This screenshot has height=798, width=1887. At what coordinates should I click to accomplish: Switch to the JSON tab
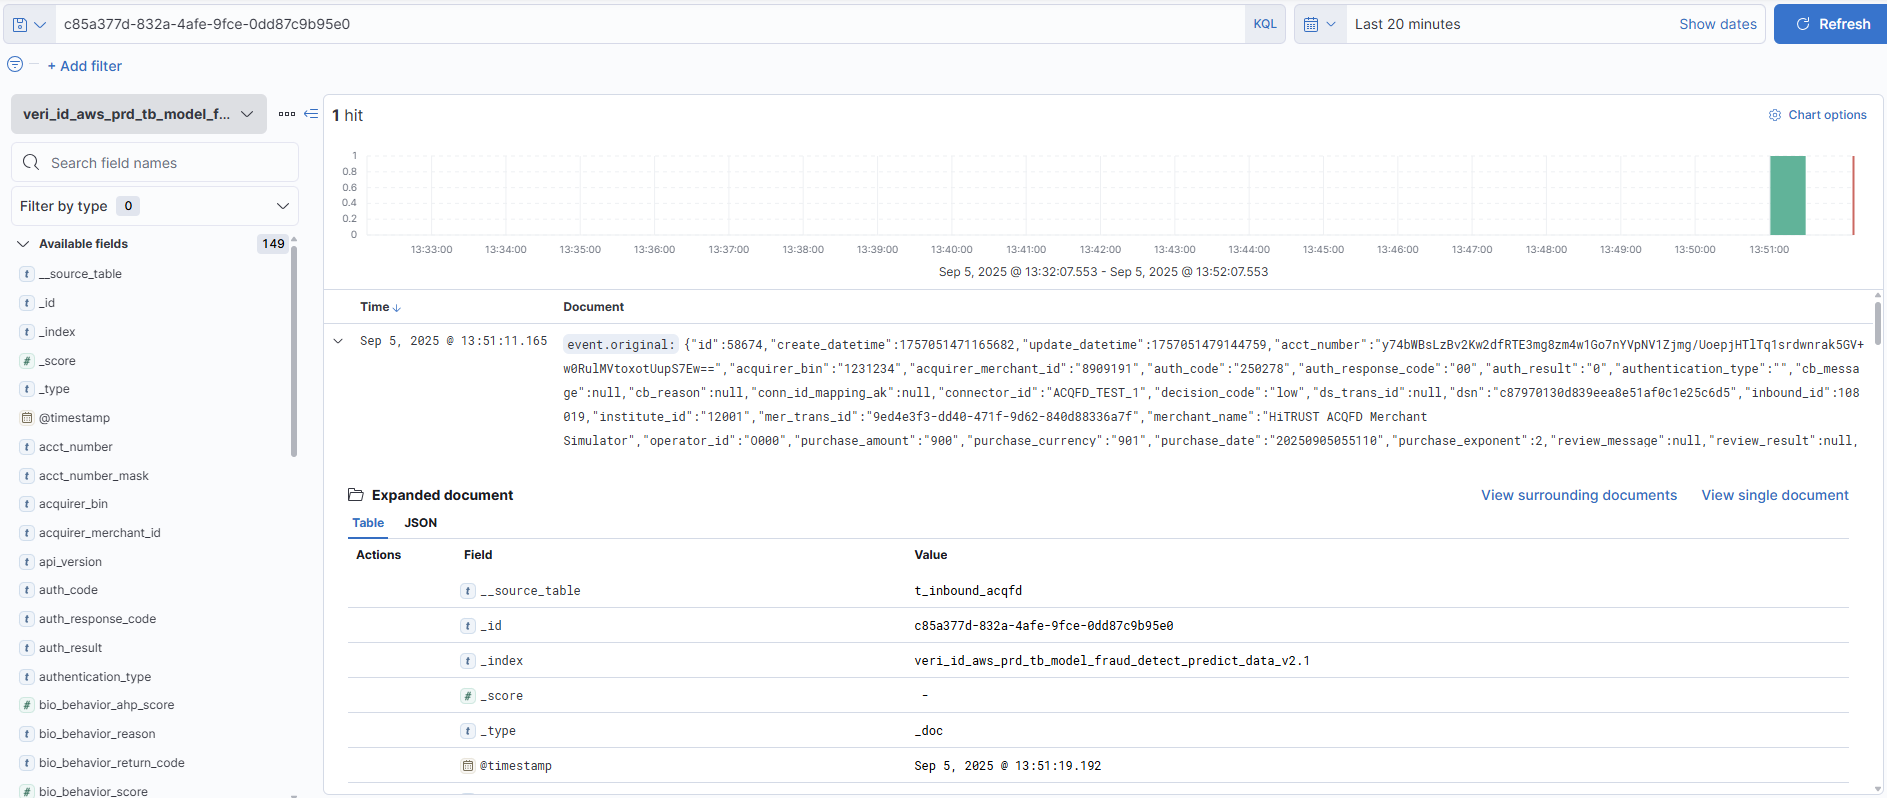[420, 523]
